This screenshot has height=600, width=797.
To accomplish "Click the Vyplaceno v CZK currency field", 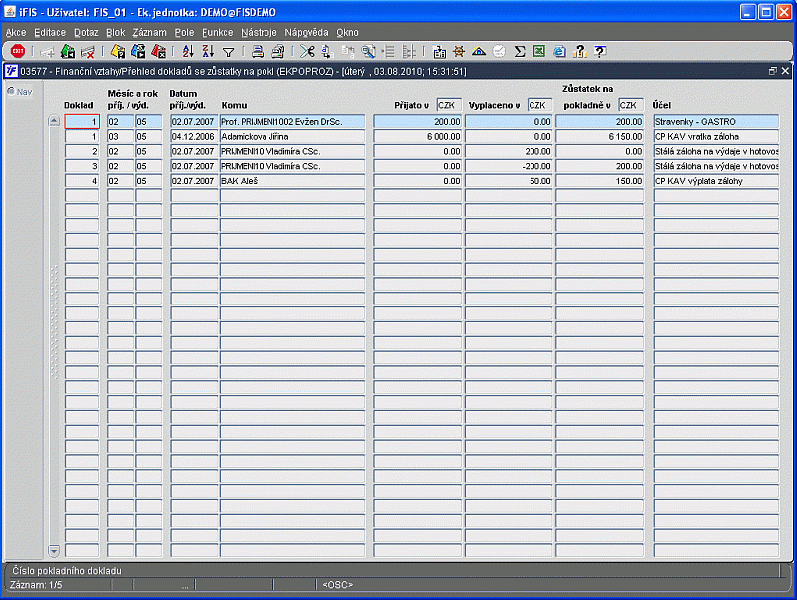I will (x=540, y=105).
